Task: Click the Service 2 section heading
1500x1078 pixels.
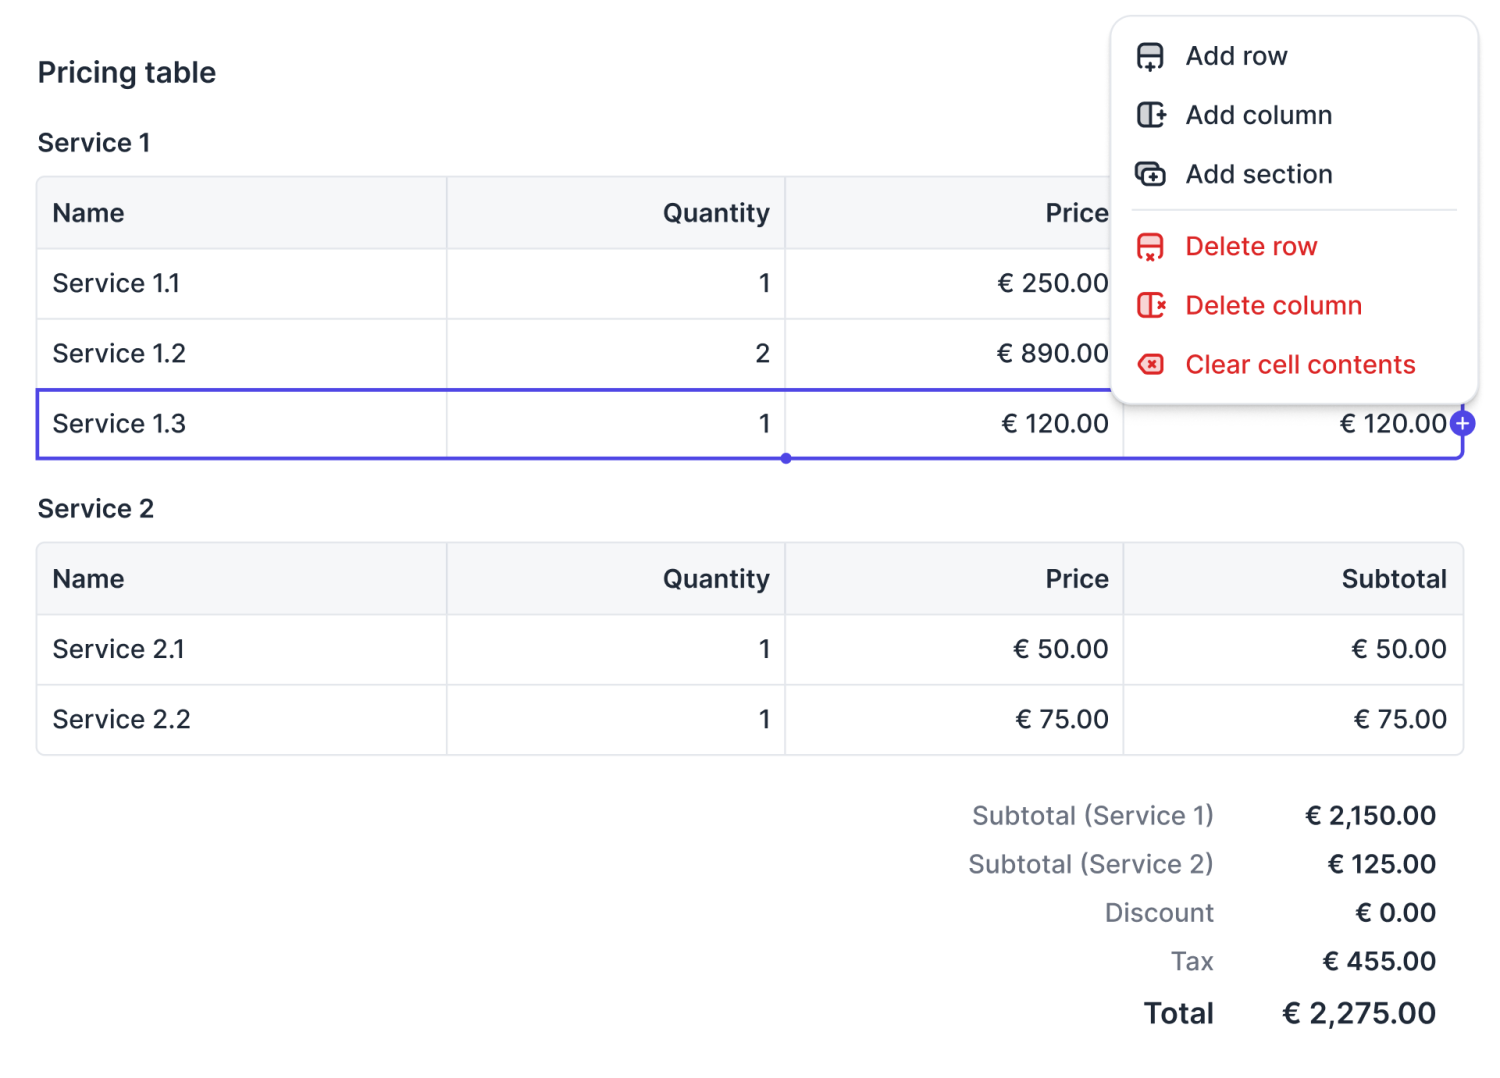Action: click(96, 509)
